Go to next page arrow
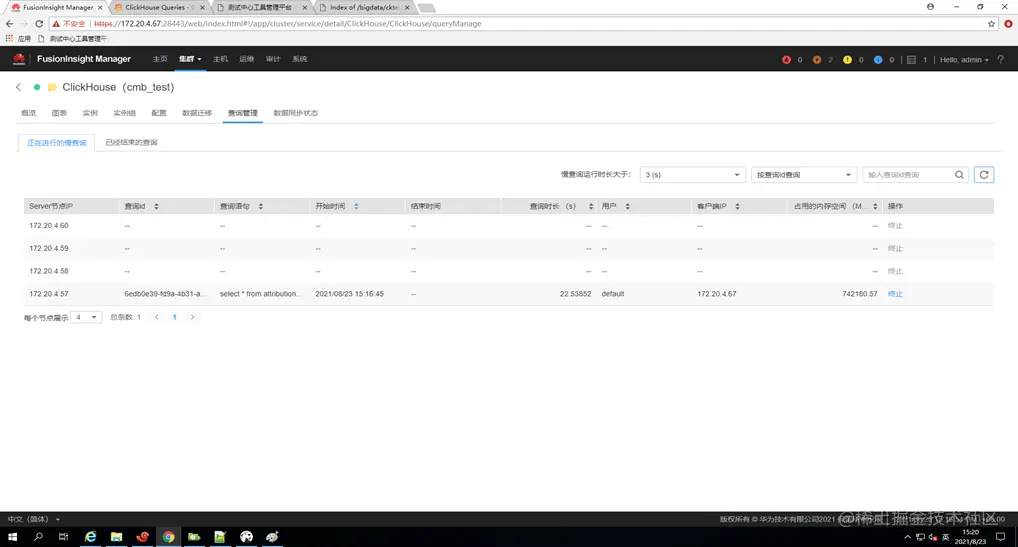This screenshot has height=547, width=1018. pos(192,317)
